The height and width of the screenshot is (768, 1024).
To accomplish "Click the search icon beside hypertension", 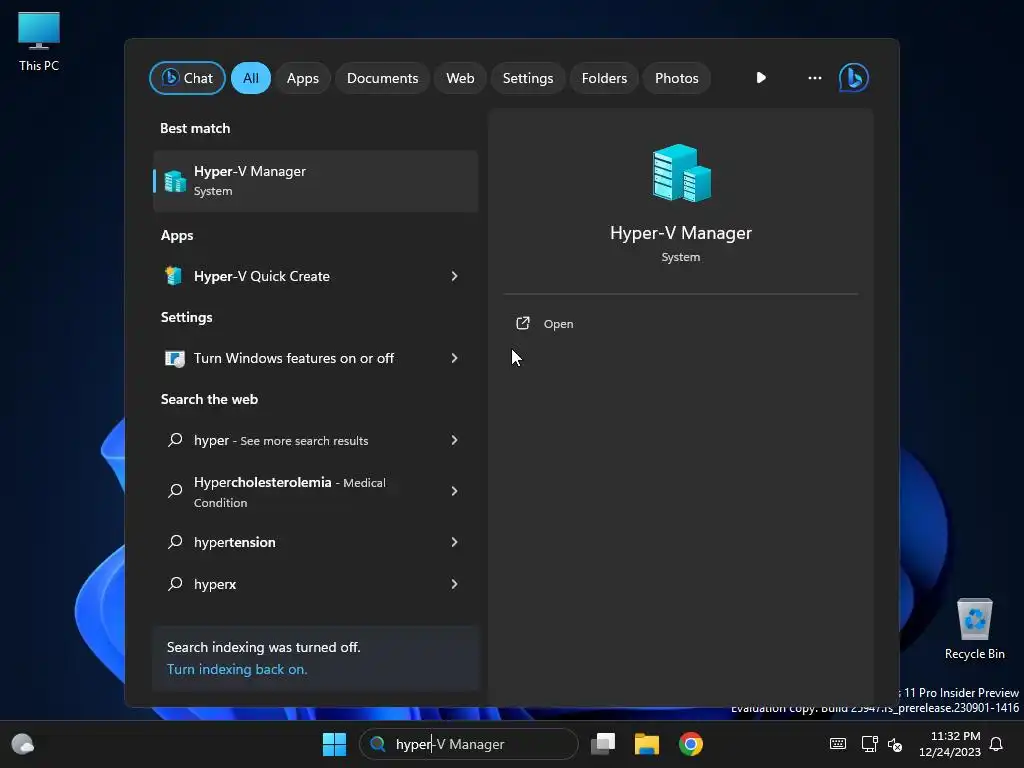I will tap(174, 542).
